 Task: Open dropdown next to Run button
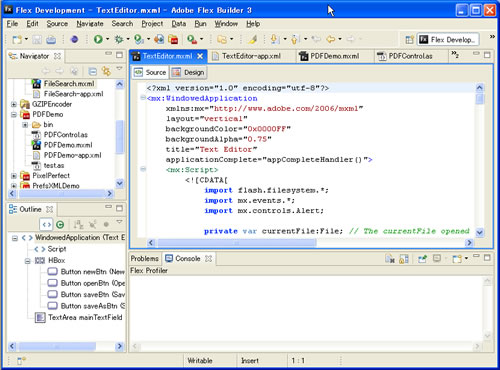pyautogui.click(x=107, y=39)
